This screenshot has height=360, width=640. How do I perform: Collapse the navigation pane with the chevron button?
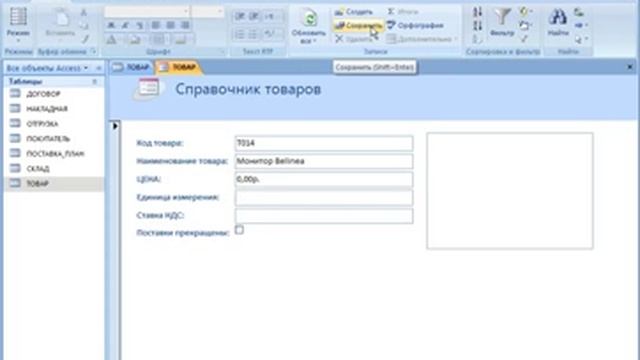click(98, 68)
